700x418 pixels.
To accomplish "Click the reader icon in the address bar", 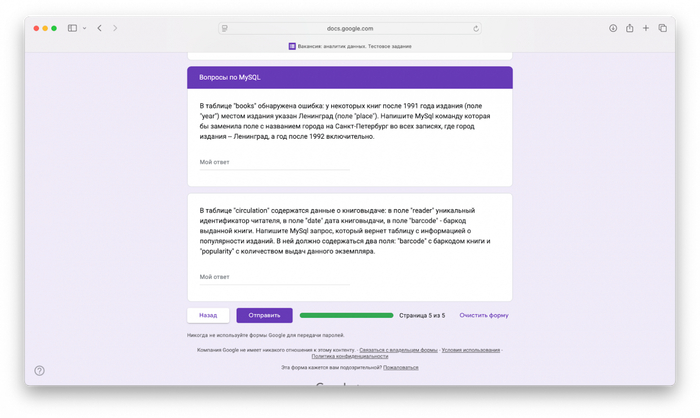I will (x=225, y=28).
